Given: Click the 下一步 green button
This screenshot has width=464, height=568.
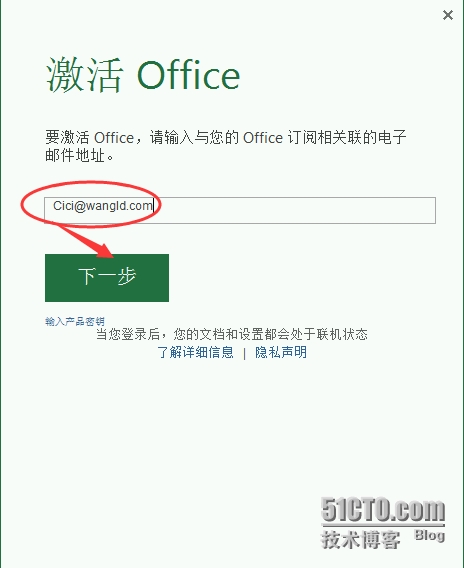Looking at the screenshot, I should [107, 278].
